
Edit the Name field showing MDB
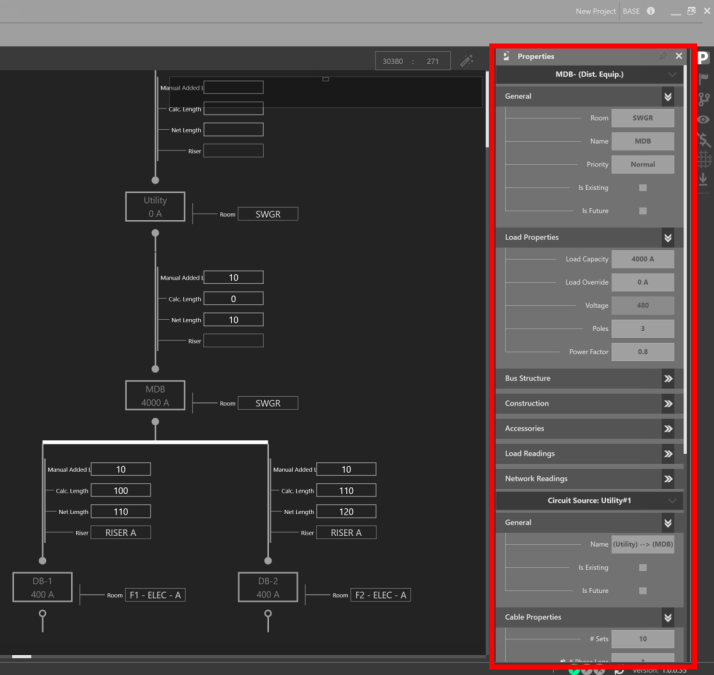pyautogui.click(x=643, y=141)
